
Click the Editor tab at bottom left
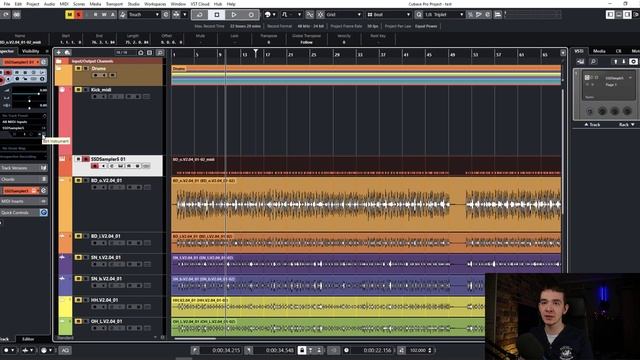(28, 339)
